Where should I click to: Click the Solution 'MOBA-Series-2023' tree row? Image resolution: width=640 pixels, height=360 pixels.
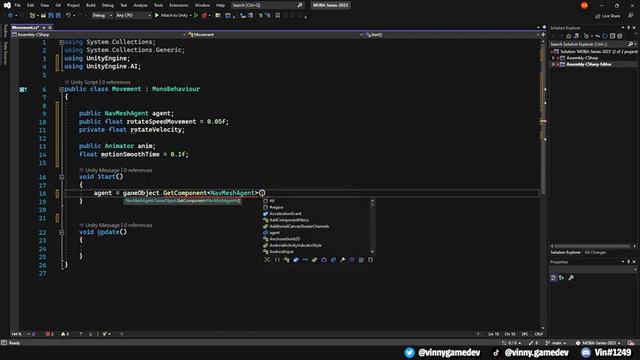click(594, 51)
